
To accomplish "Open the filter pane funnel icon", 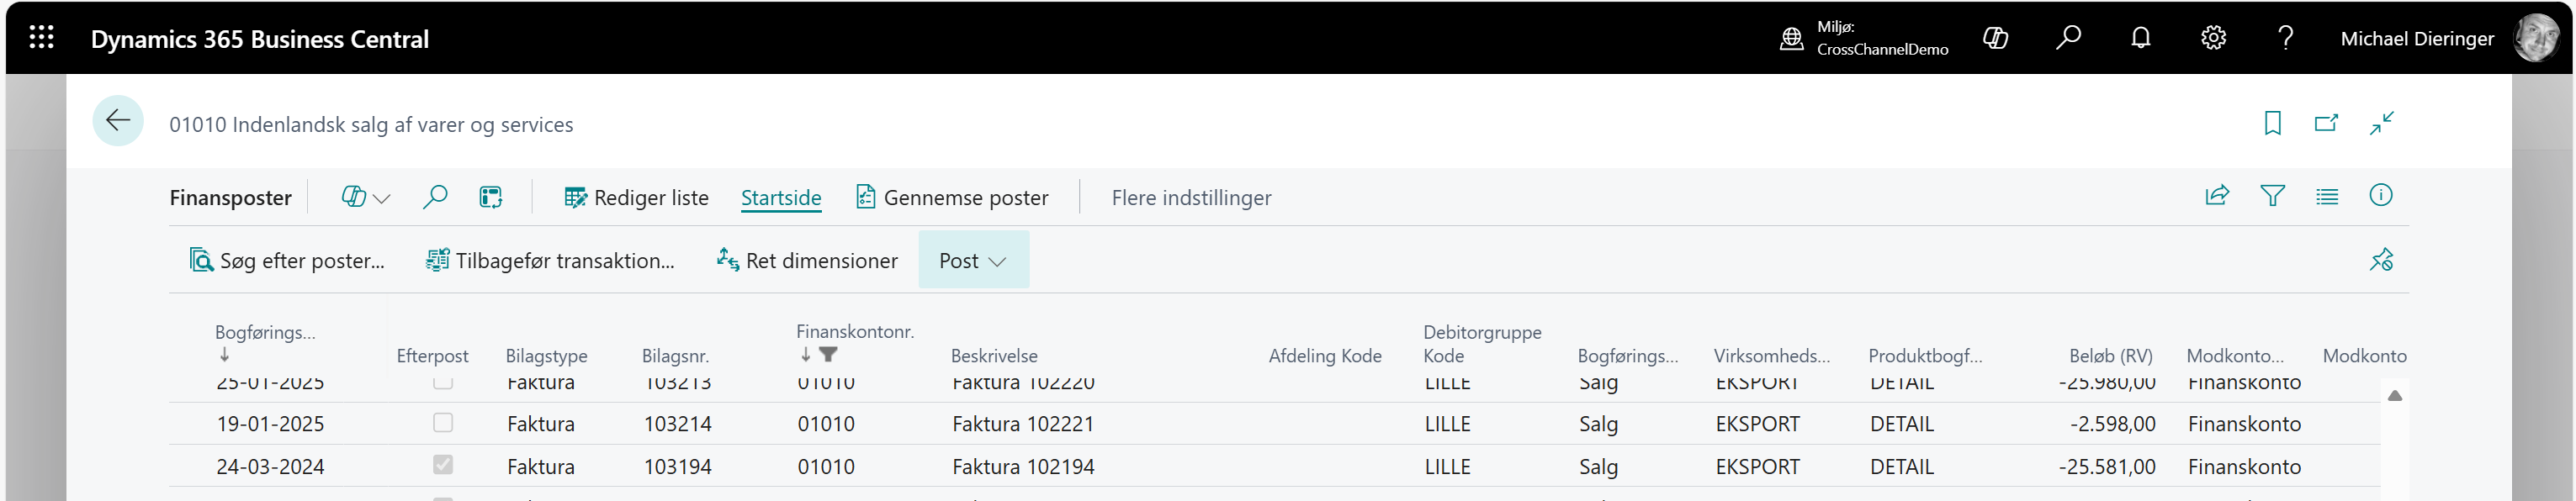I will [2274, 196].
